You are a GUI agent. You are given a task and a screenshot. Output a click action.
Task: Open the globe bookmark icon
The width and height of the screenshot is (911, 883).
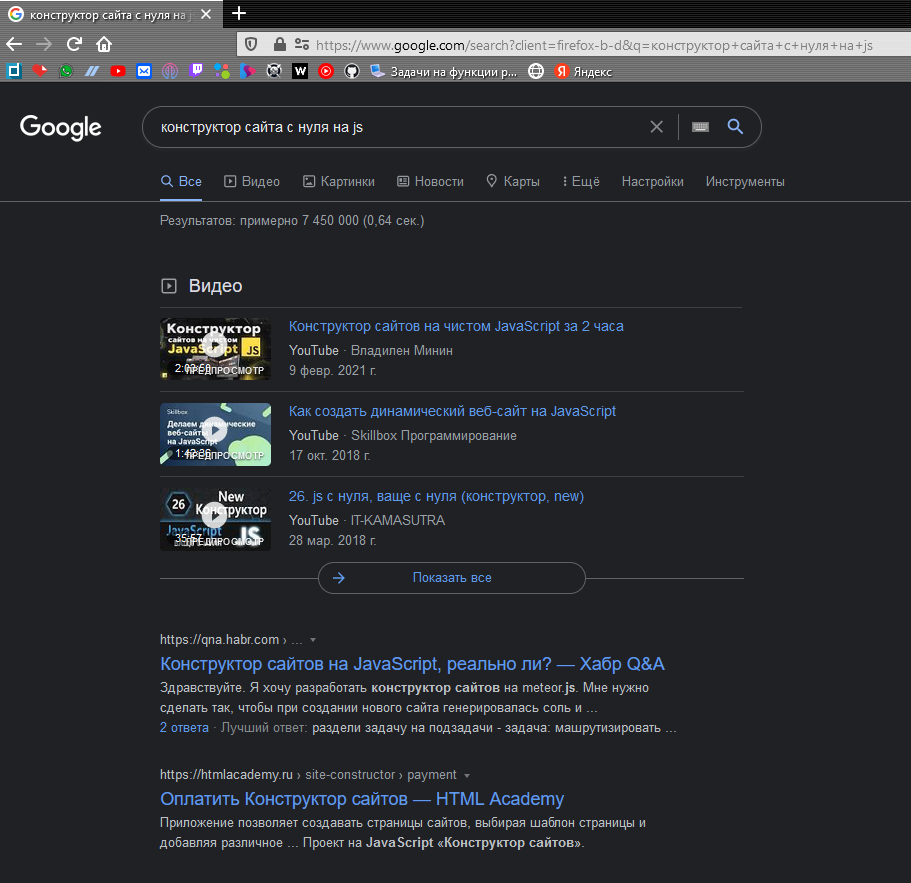click(x=536, y=71)
